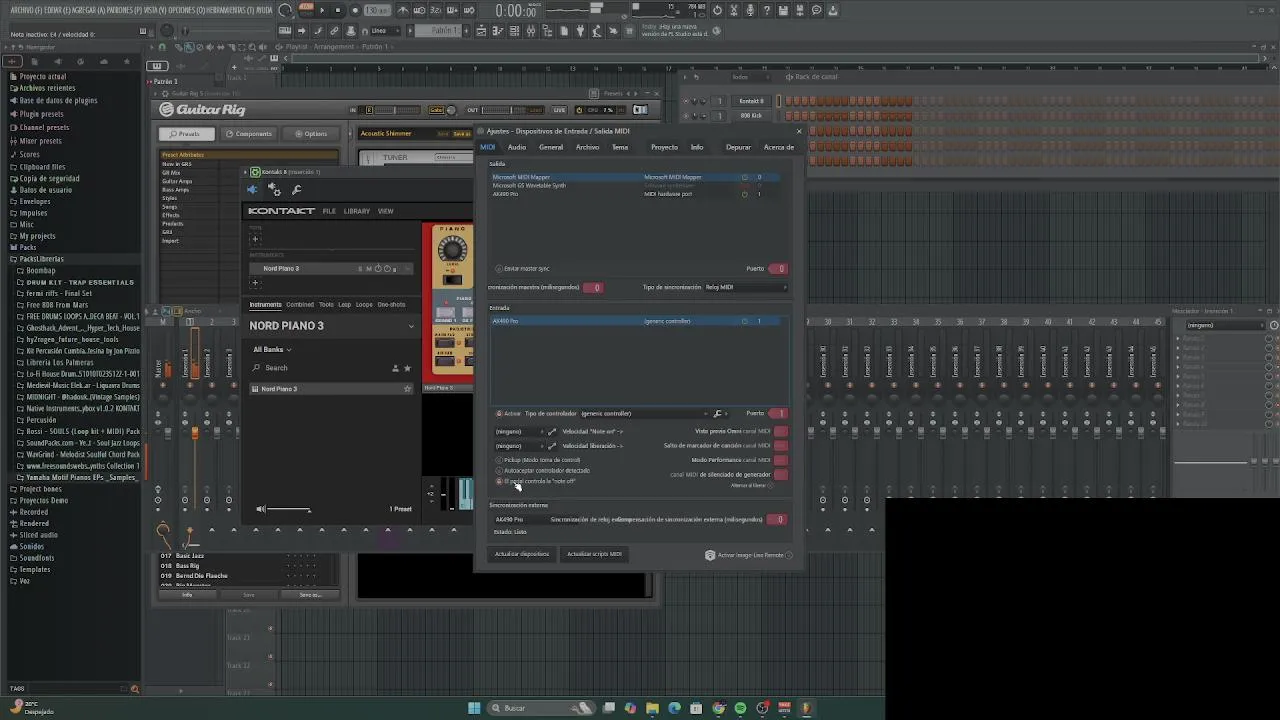Toggle Activar input device option
This screenshot has width=1280, height=720.
[x=499, y=413]
